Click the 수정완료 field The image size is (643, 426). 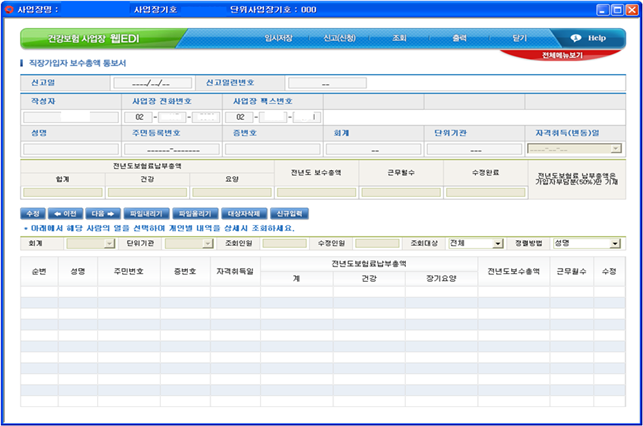pos(486,192)
